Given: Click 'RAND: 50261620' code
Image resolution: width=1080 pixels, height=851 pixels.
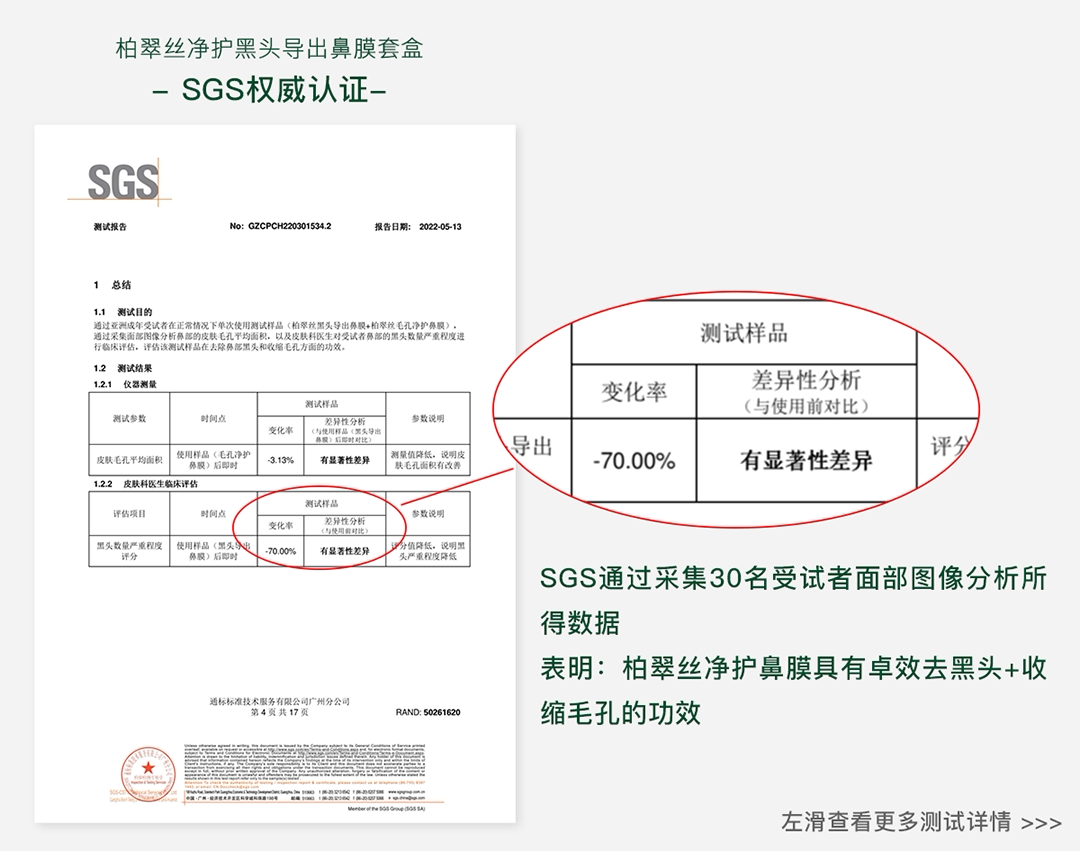Looking at the screenshot, I should coord(428,712).
